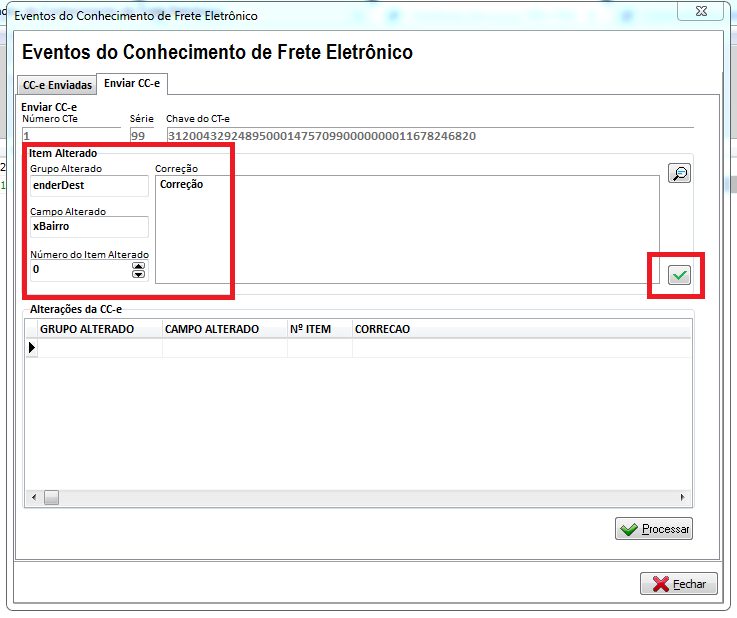Click the Fechar button
This screenshot has width=737, height=618.
coord(679,584)
